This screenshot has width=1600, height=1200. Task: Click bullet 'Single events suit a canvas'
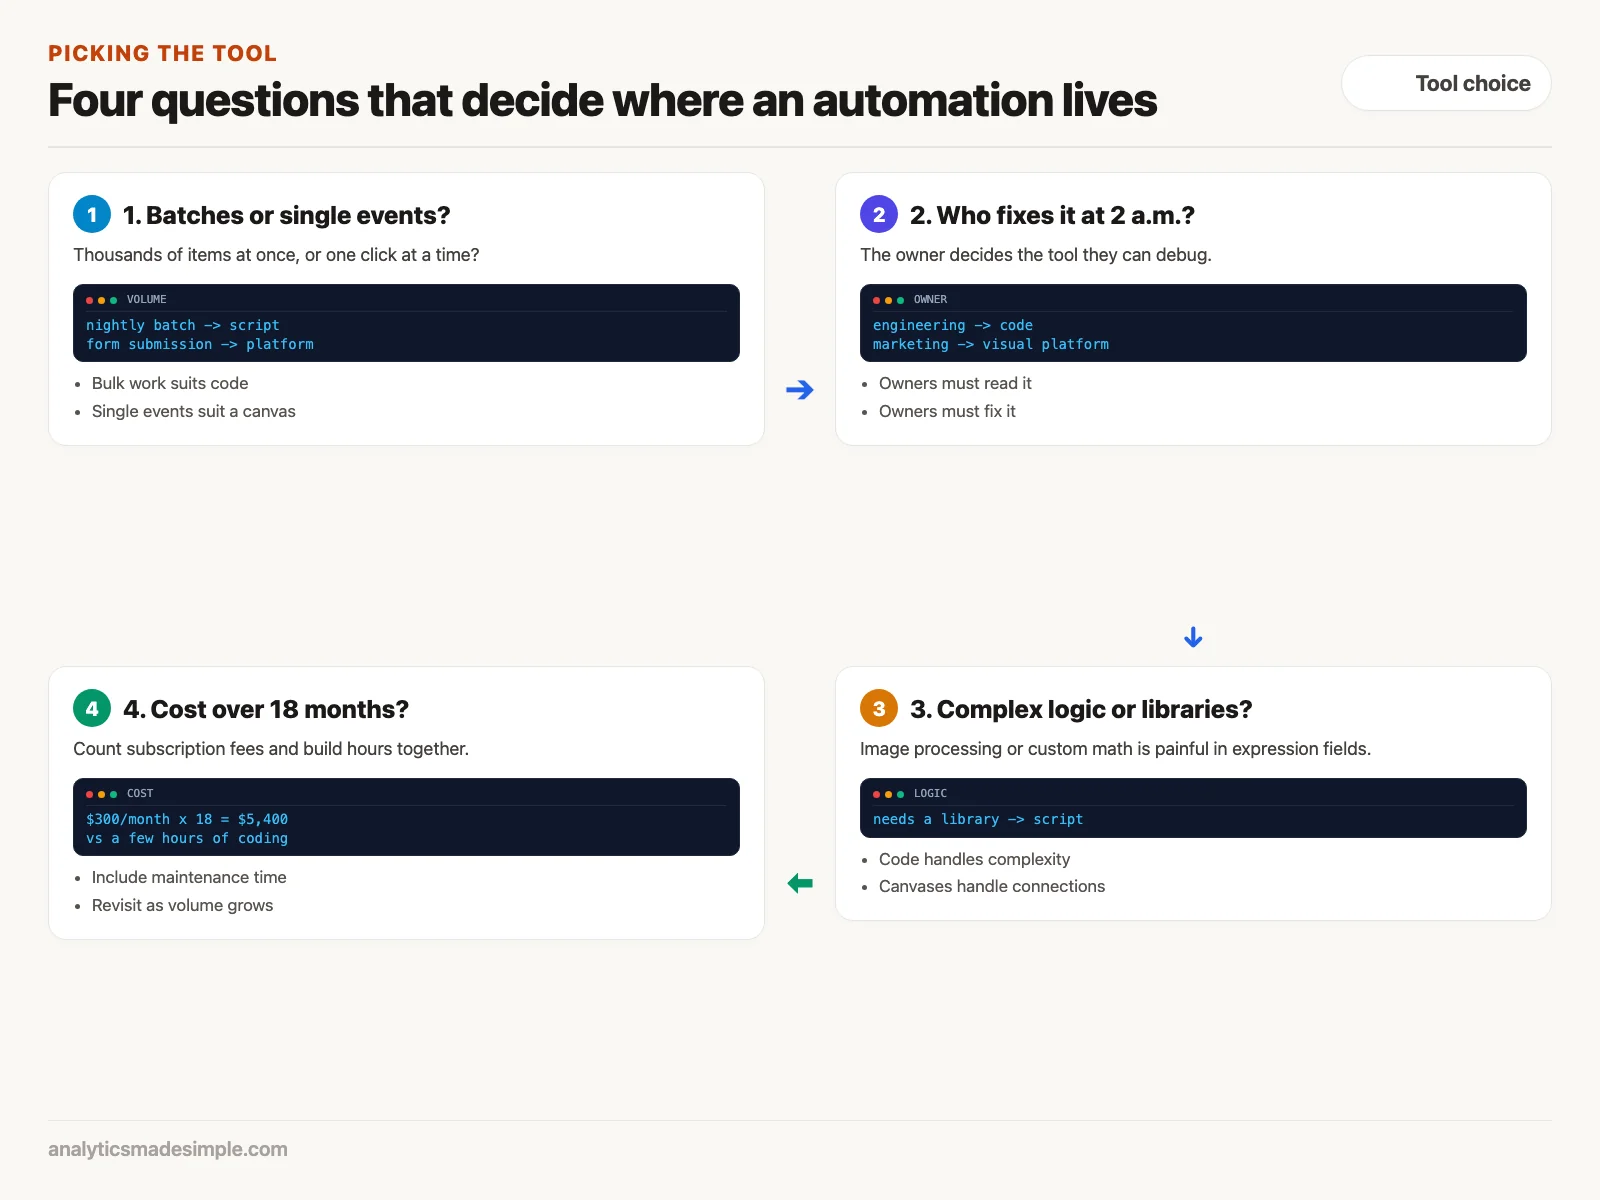click(x=194, y=411)
